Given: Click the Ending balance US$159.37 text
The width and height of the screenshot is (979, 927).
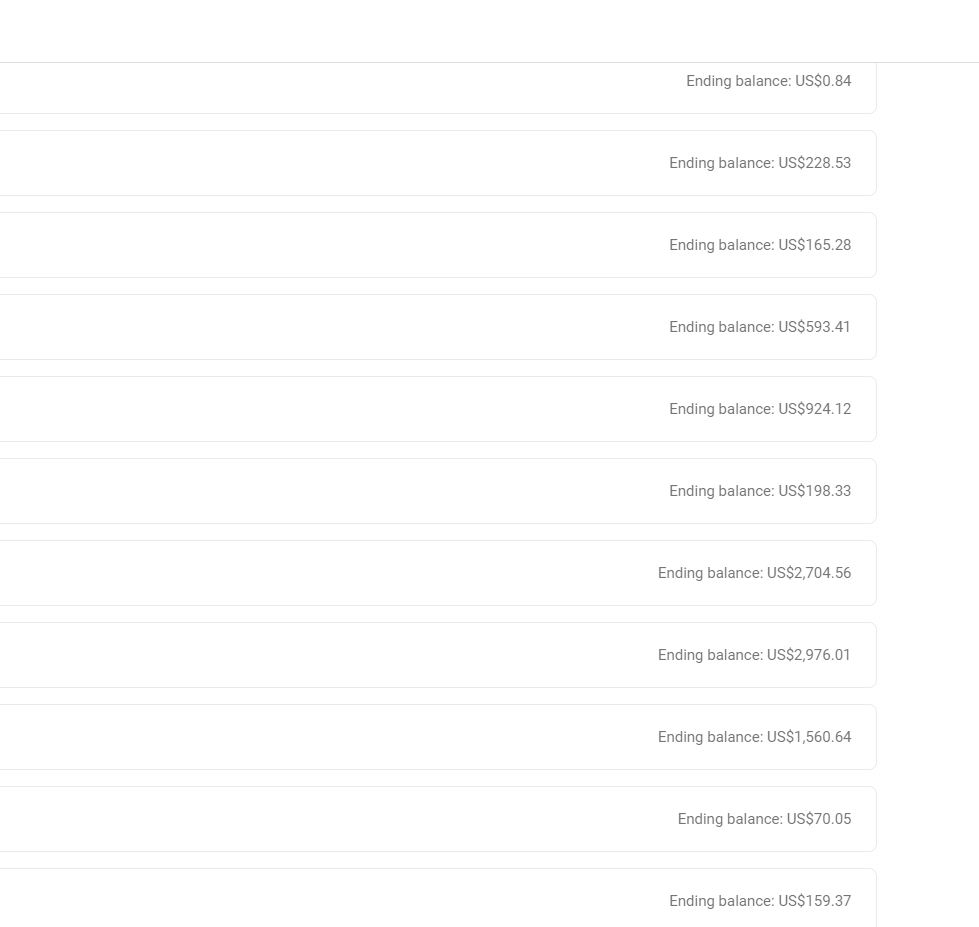Looking at the screenshot, I should point(760,901).
